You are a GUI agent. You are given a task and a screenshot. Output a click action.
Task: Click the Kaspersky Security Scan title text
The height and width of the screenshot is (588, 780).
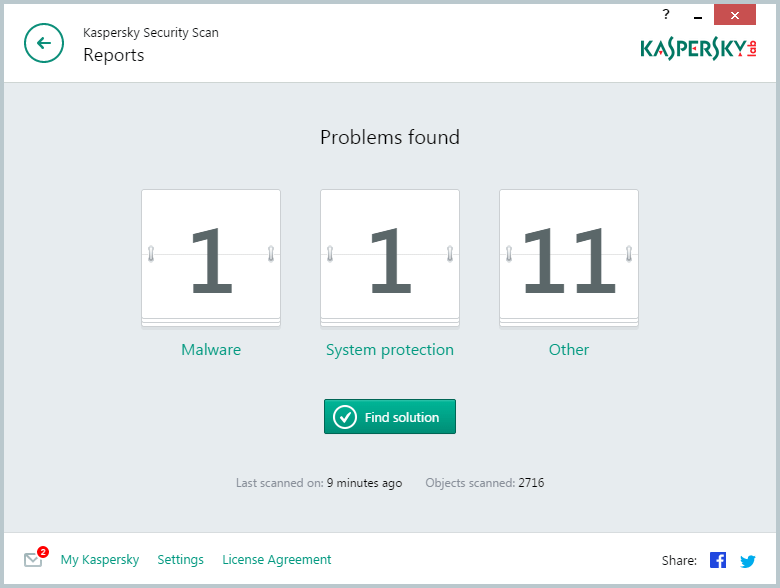[151, 33]
